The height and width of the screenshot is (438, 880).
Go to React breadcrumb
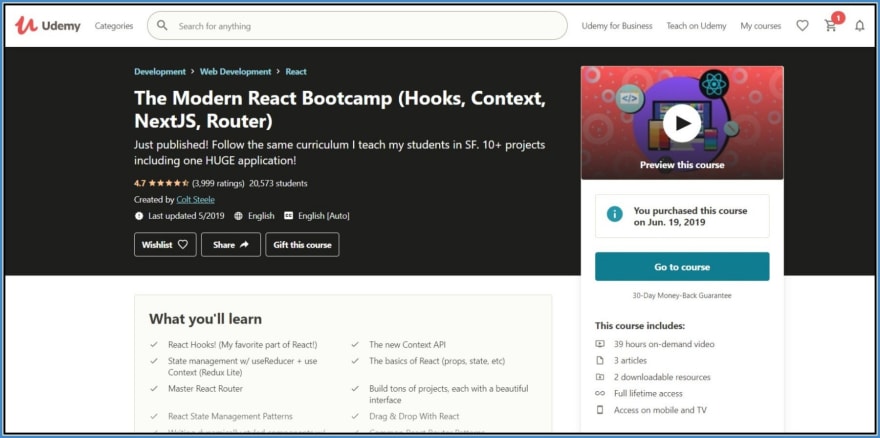pyautogui.click(x=296, y=72)
